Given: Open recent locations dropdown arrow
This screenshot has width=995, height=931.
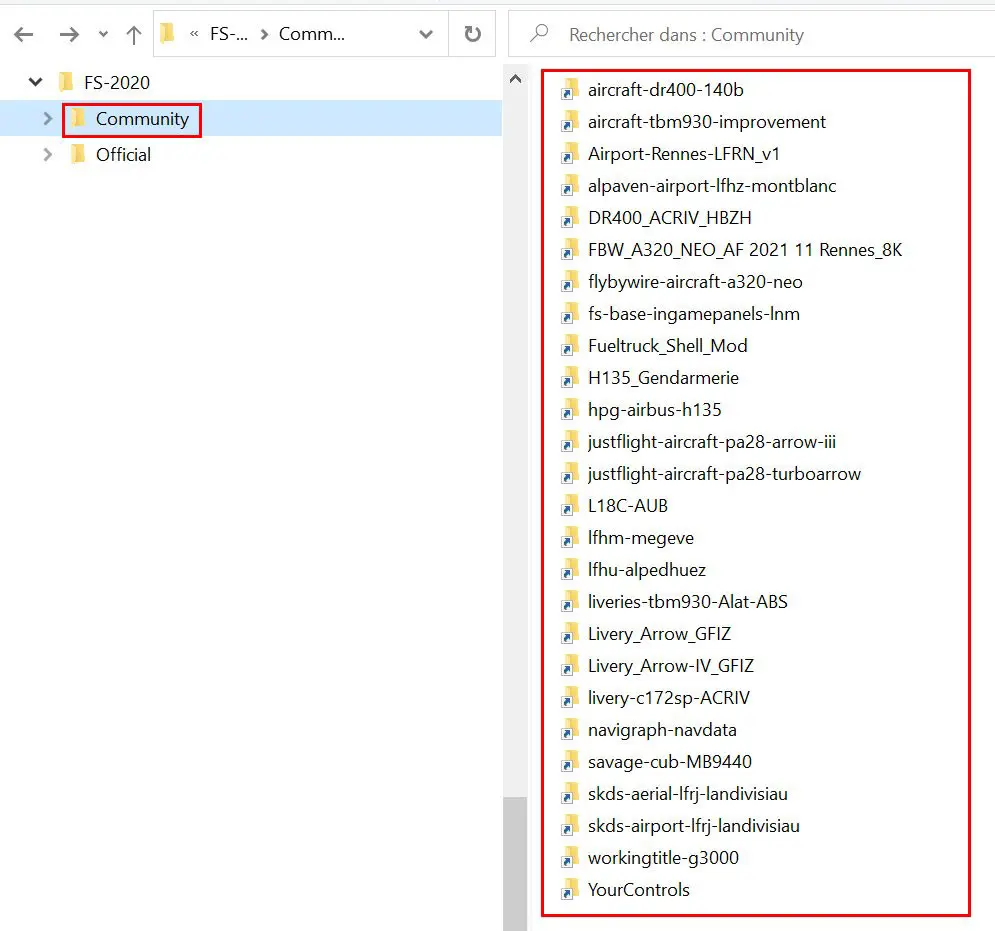Looking at the screenshot, I should (103, 34).
